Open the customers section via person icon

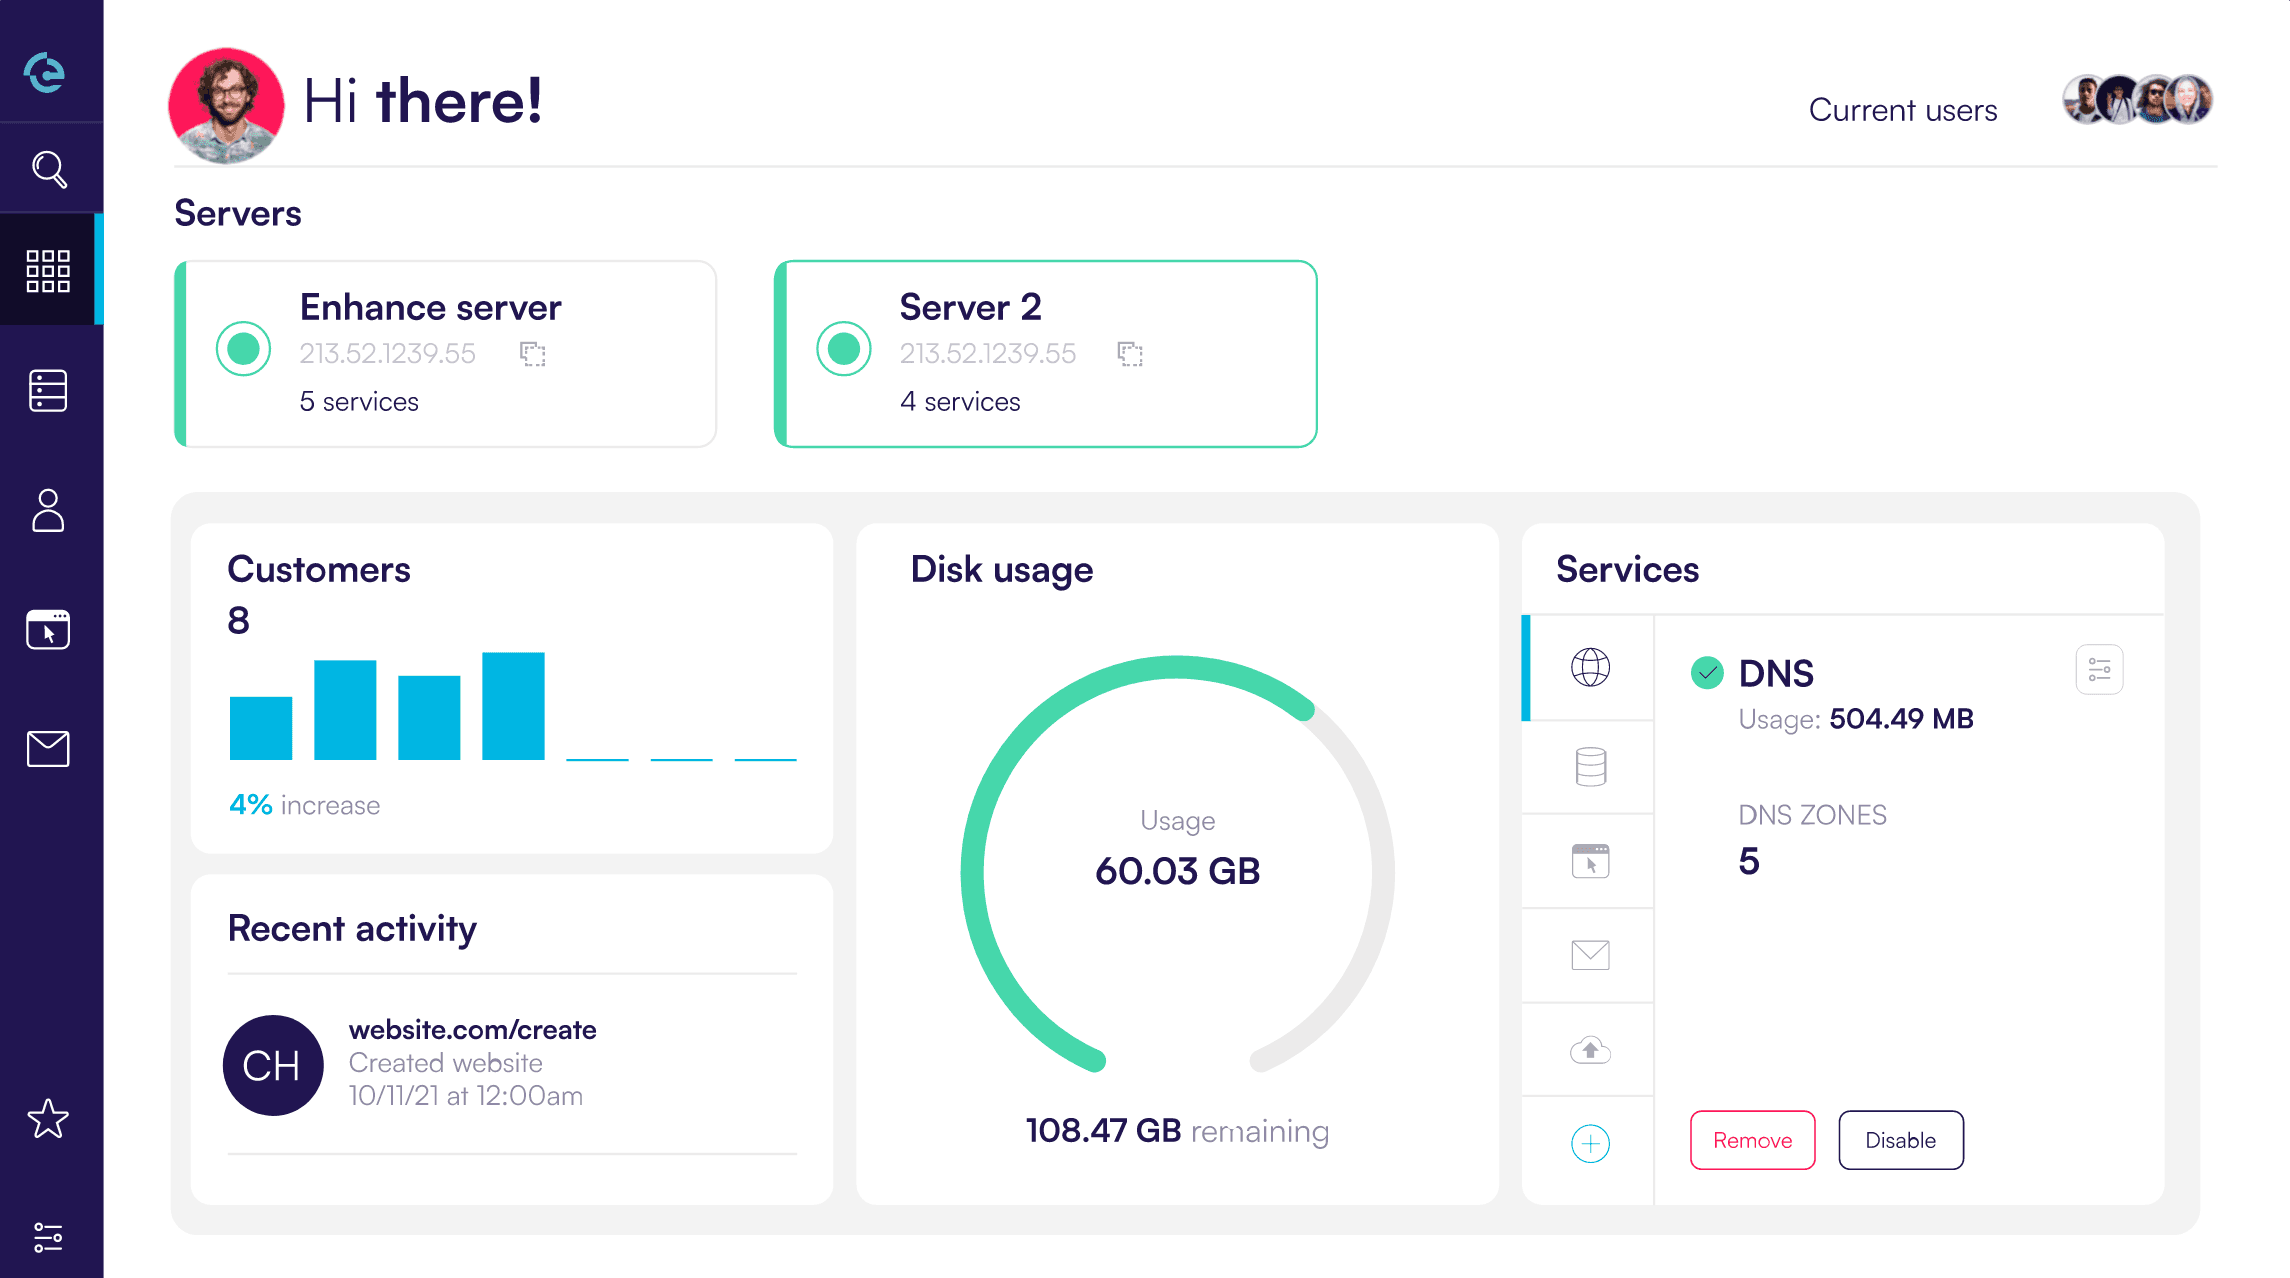pos(49,512)
